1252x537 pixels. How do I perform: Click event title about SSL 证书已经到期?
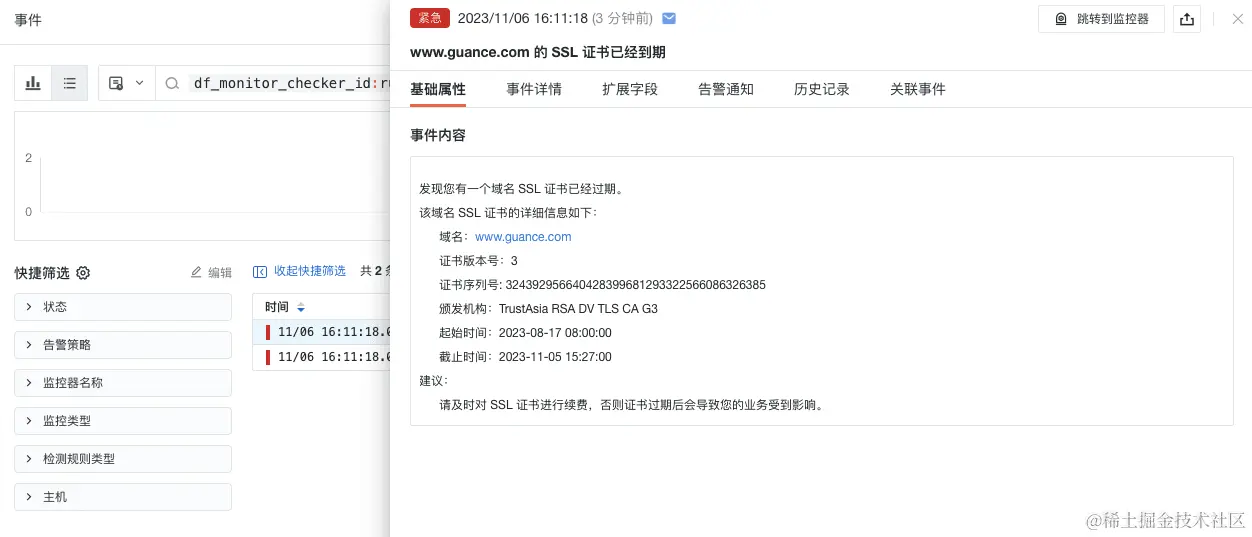click(538, 52)
